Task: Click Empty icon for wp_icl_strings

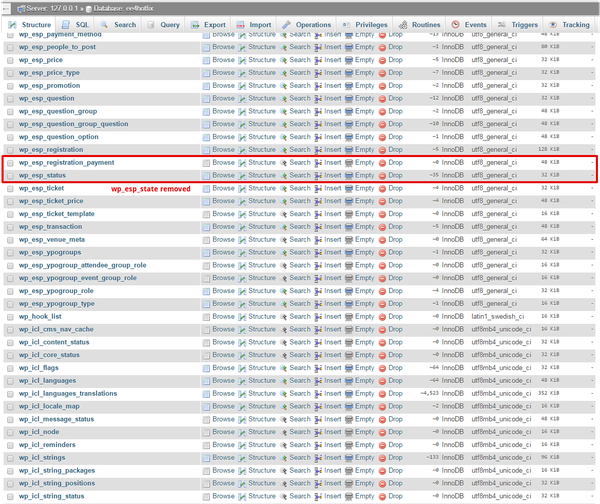Action: point(349,458)
